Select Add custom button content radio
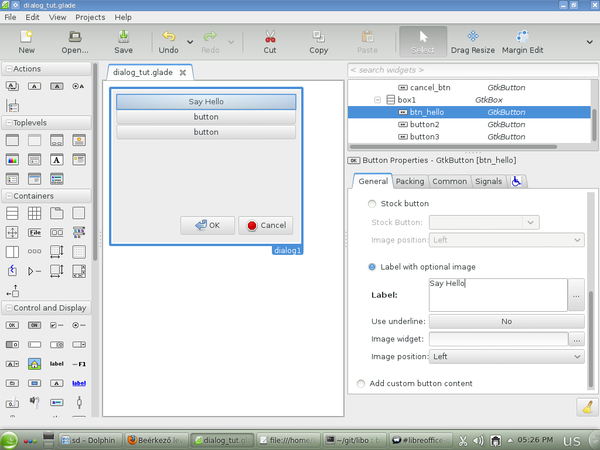The width and height of the screenshot is (600, 450). [x=361, y=383]
